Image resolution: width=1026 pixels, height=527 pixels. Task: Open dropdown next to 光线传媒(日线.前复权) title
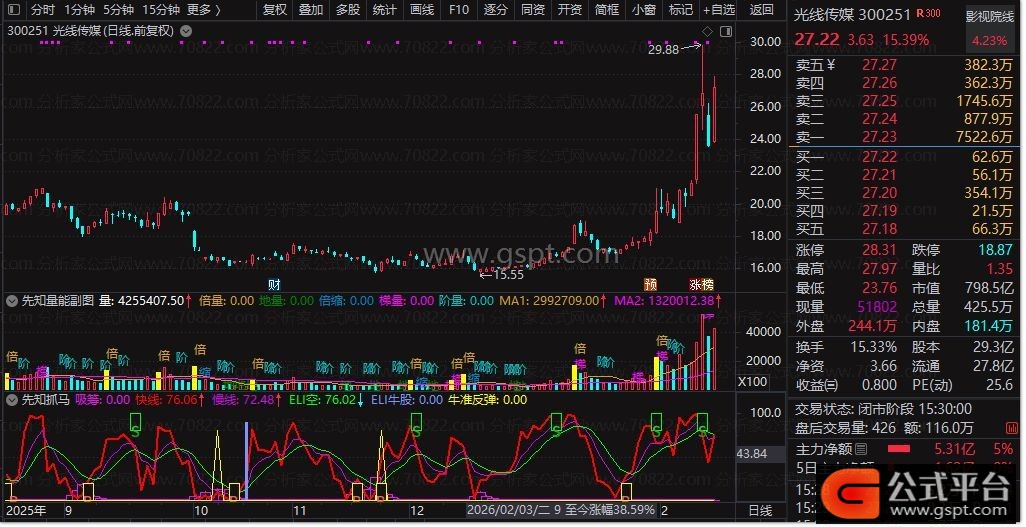(x=184, y=31)
